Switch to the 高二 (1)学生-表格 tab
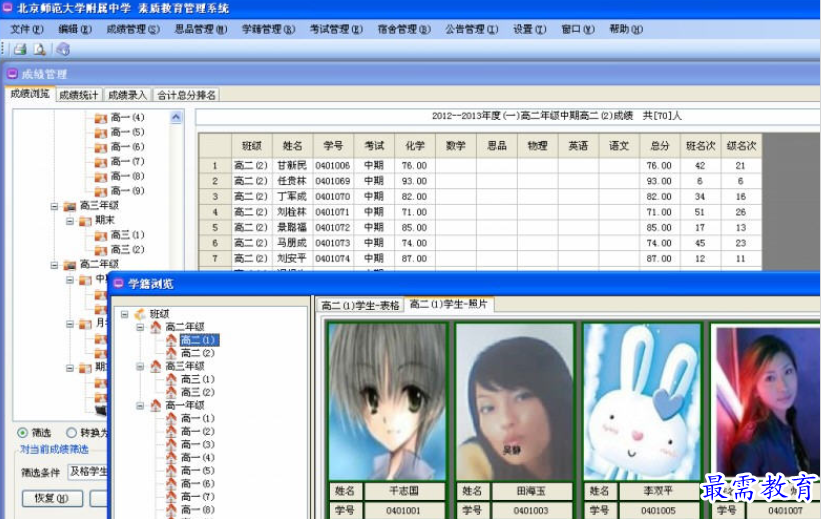The width and height of the screenshot is (824, 519). pos(360,305)
